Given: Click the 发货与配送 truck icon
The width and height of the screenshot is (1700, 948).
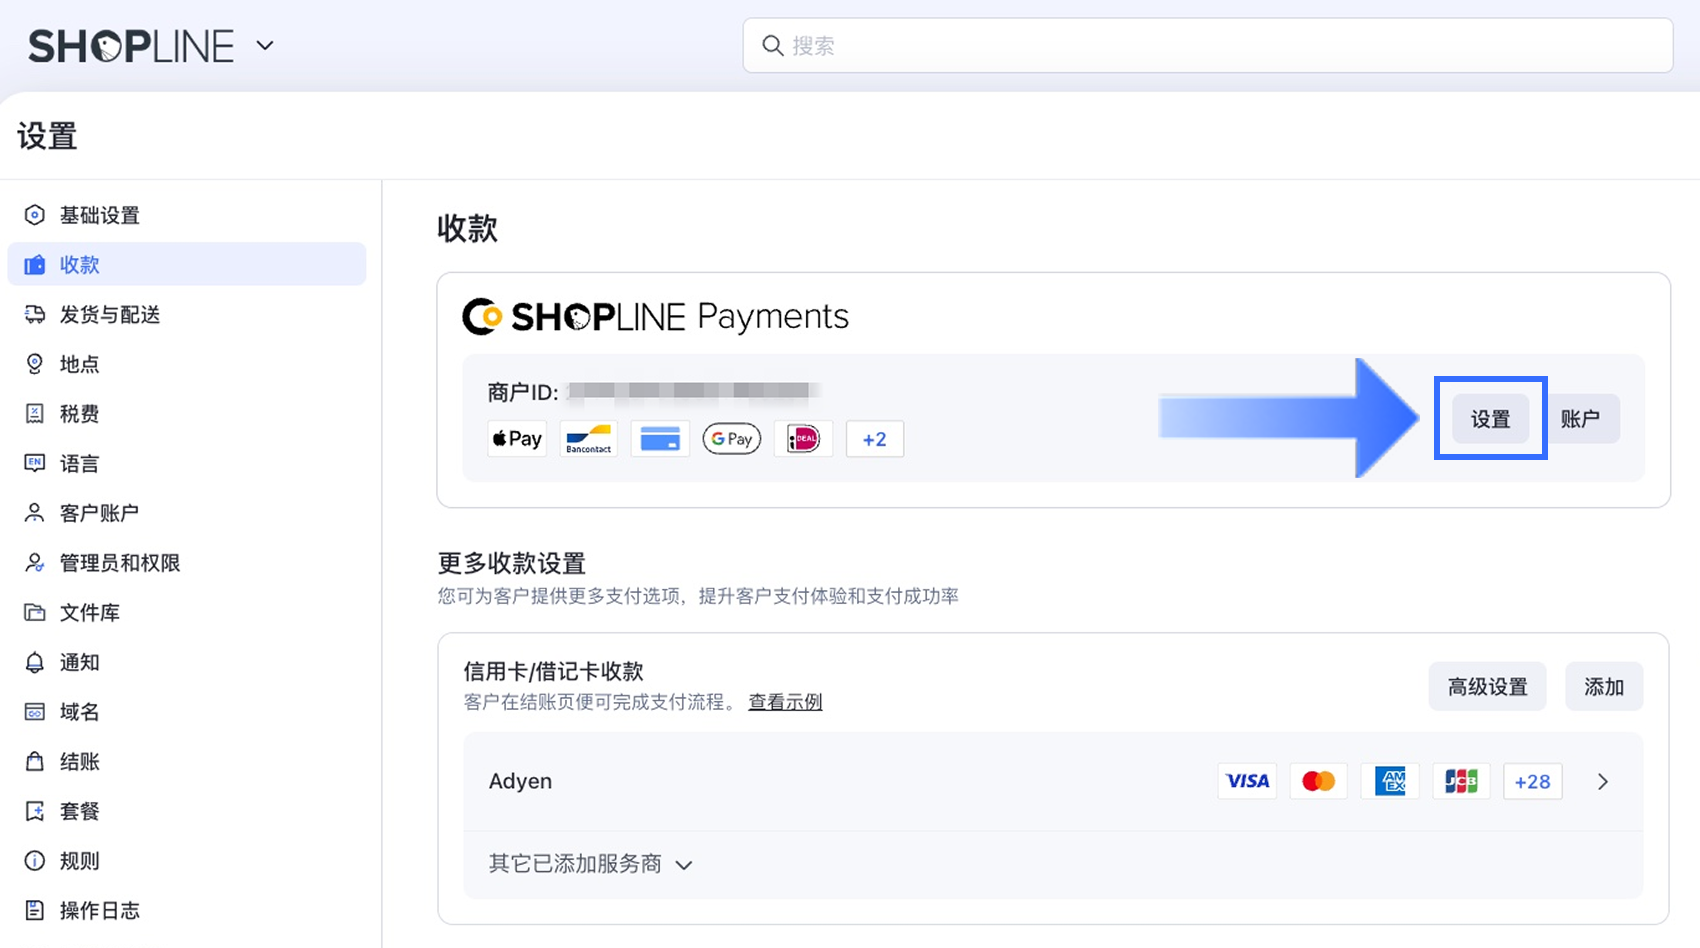Looking at the screenshot, I should pyautogui.click(x=34, y=314).
